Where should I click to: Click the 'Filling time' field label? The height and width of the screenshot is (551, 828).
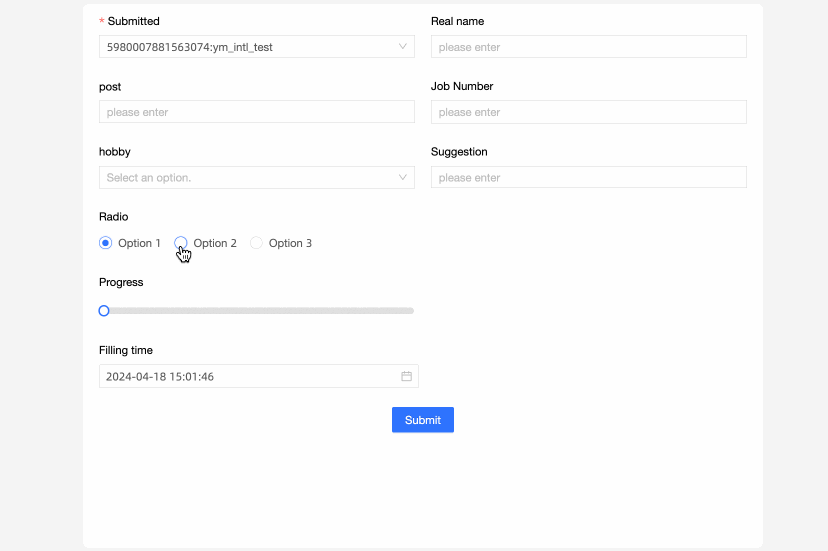[126, 350]
